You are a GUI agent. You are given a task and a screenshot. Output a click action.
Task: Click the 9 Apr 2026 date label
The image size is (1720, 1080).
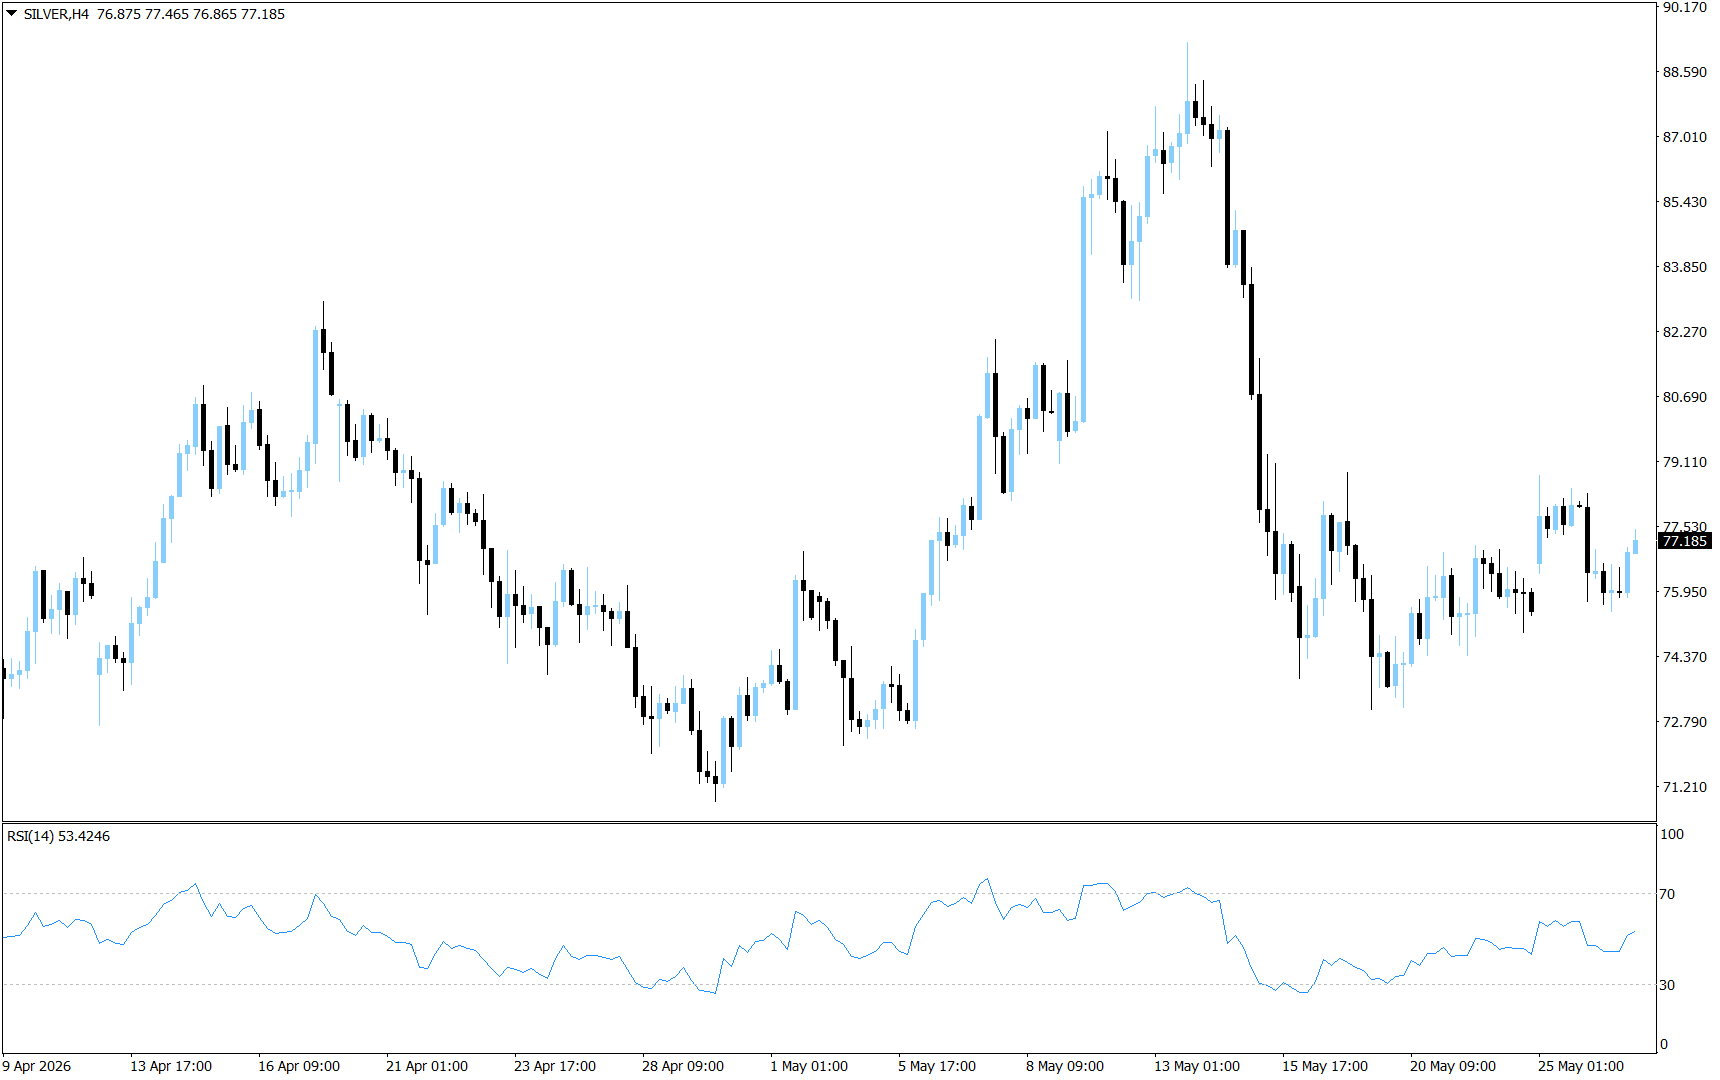37,1066
